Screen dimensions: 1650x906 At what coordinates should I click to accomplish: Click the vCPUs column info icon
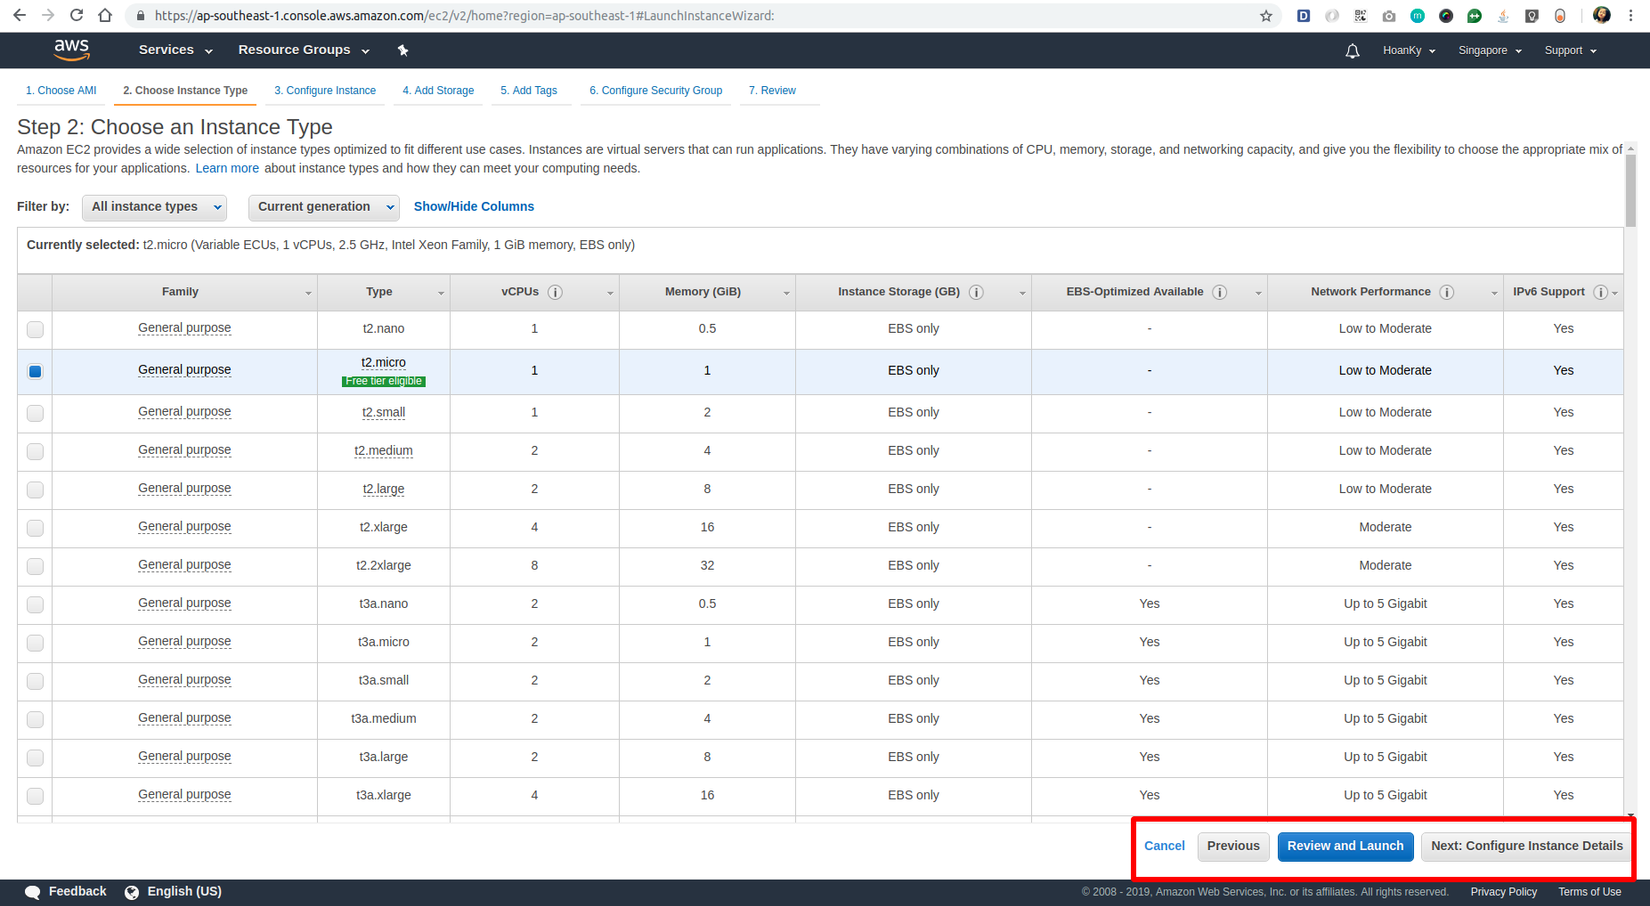(x=555, y=292)
